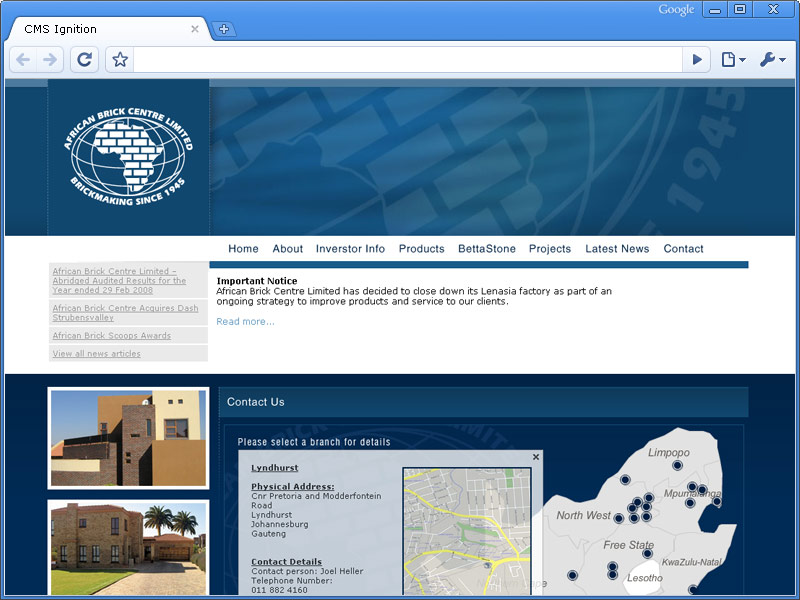This screenshot has width=800, height=600.
Task: Click the Read more... link
Action: [x=245, y=321]
